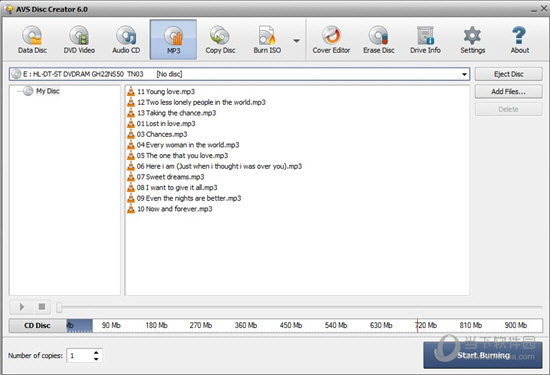Click the VLC cone icon of 03 Chances.mp3
Screen dimensions: 550x375
(131, 134)
